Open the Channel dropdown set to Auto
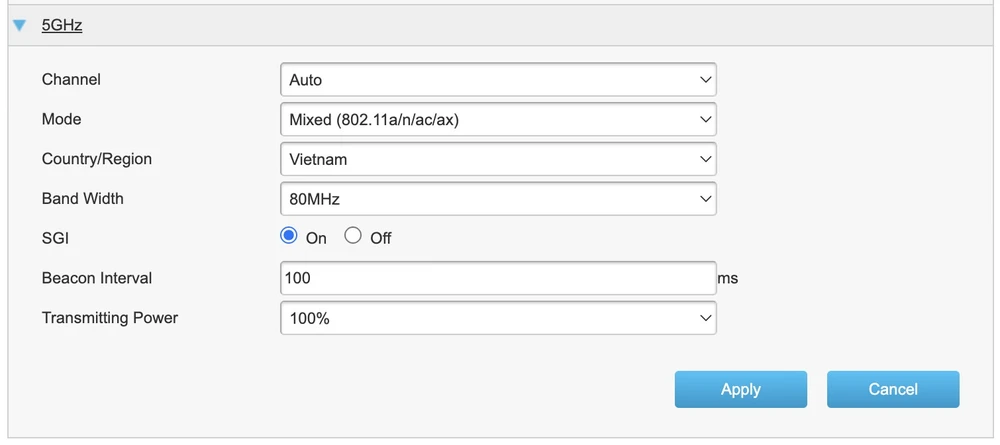Screen dimensions: 1000x445 pos(498,80)
